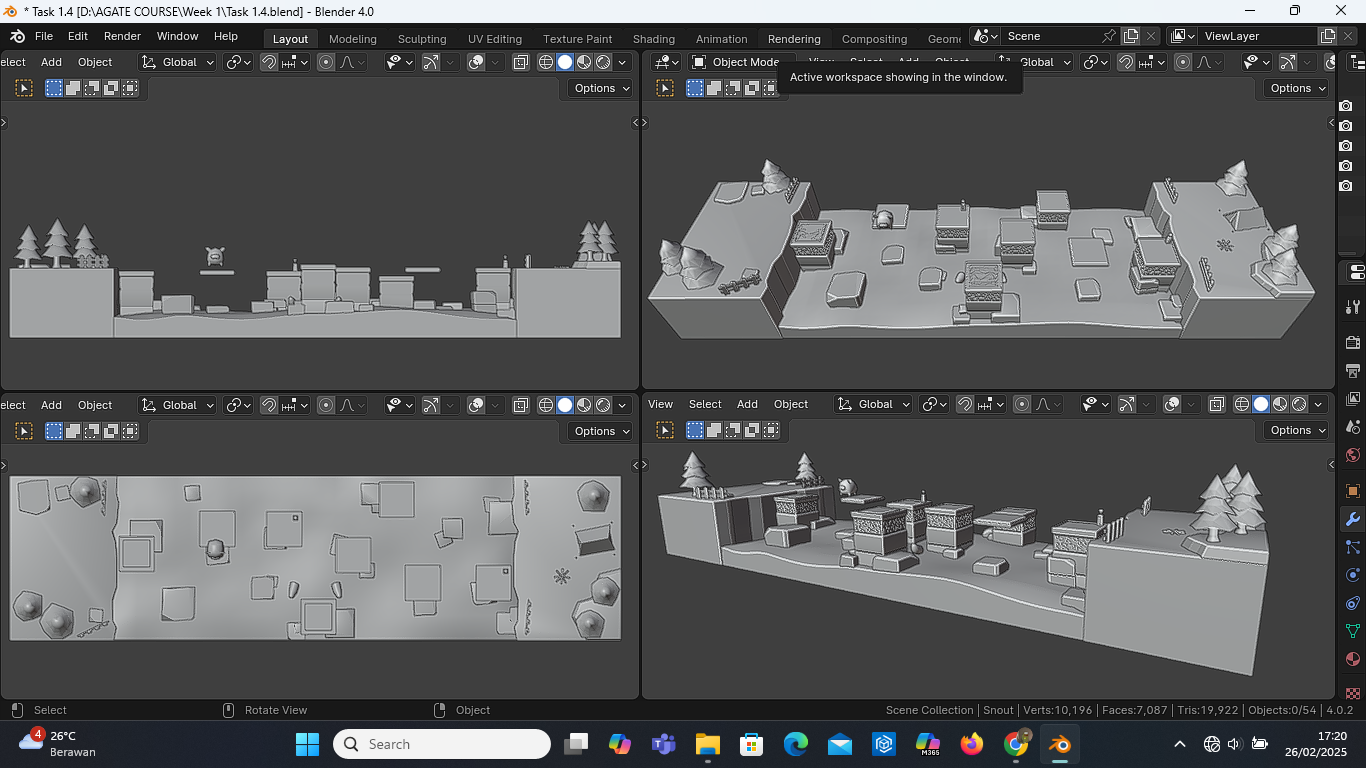This screenshot has height=768, width=1366.
Task: Click the Windows taskbar Search box
Action: pos(442,744)
